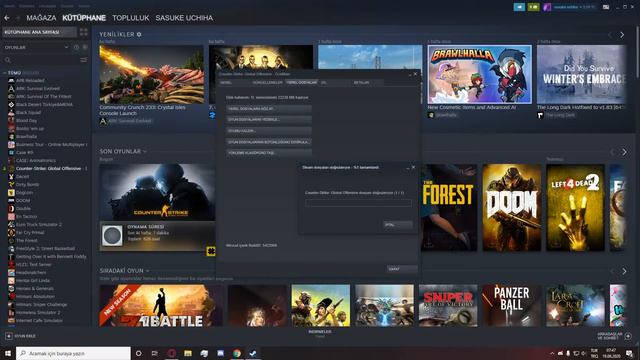This screenshot has width=640, height=360.
Task: Click verify game files integrity button
Action: (x=269, y=142)
